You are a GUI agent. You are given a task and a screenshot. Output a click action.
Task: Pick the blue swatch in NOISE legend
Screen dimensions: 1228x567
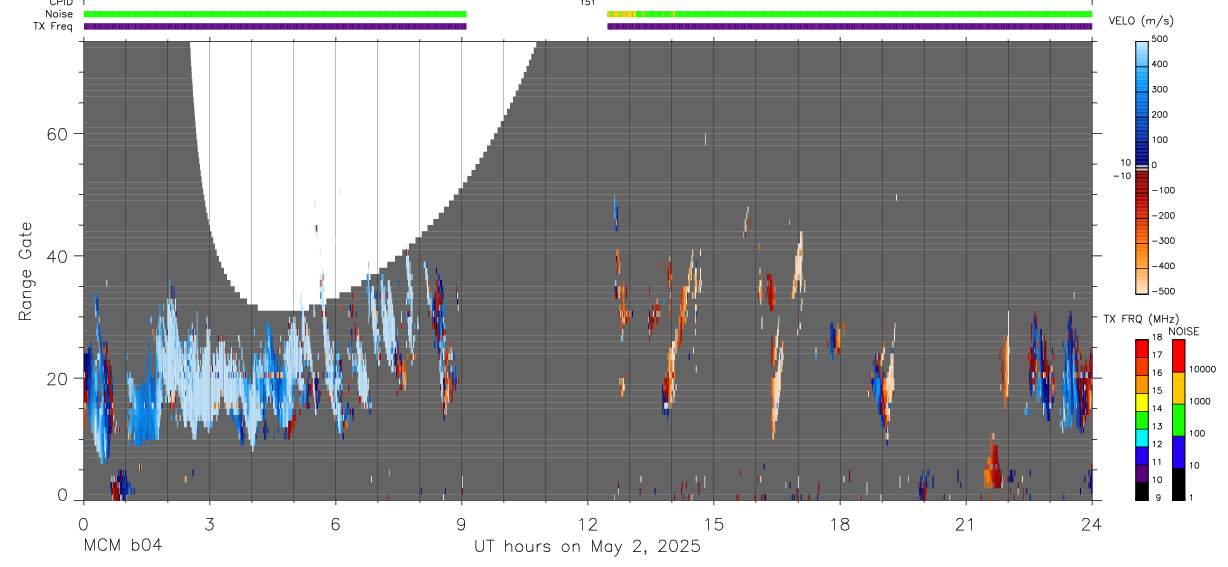click(1178, 452)
